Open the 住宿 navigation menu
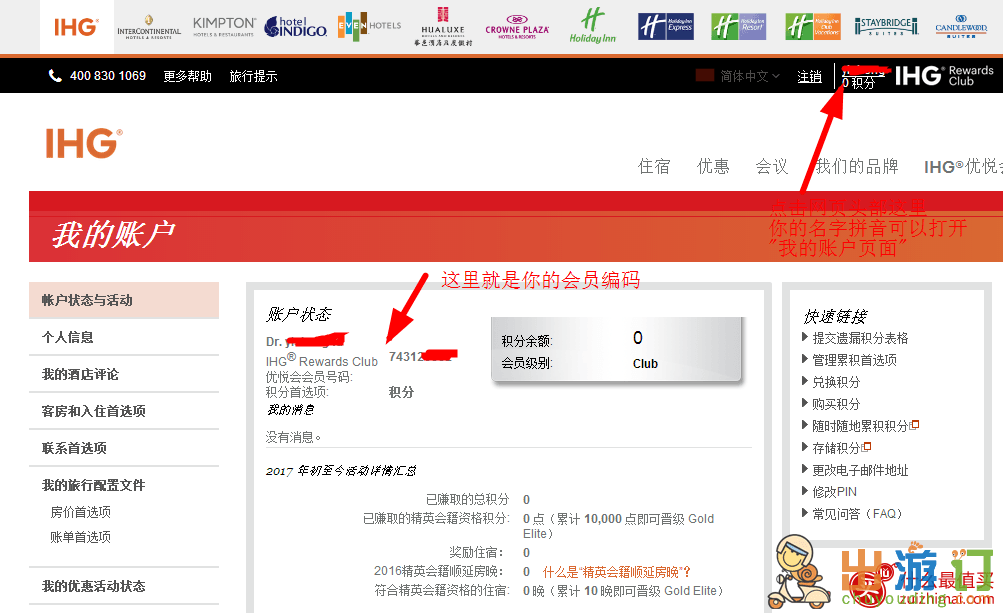This screenshot has width=1003, height=613. (x=654, y=166)
